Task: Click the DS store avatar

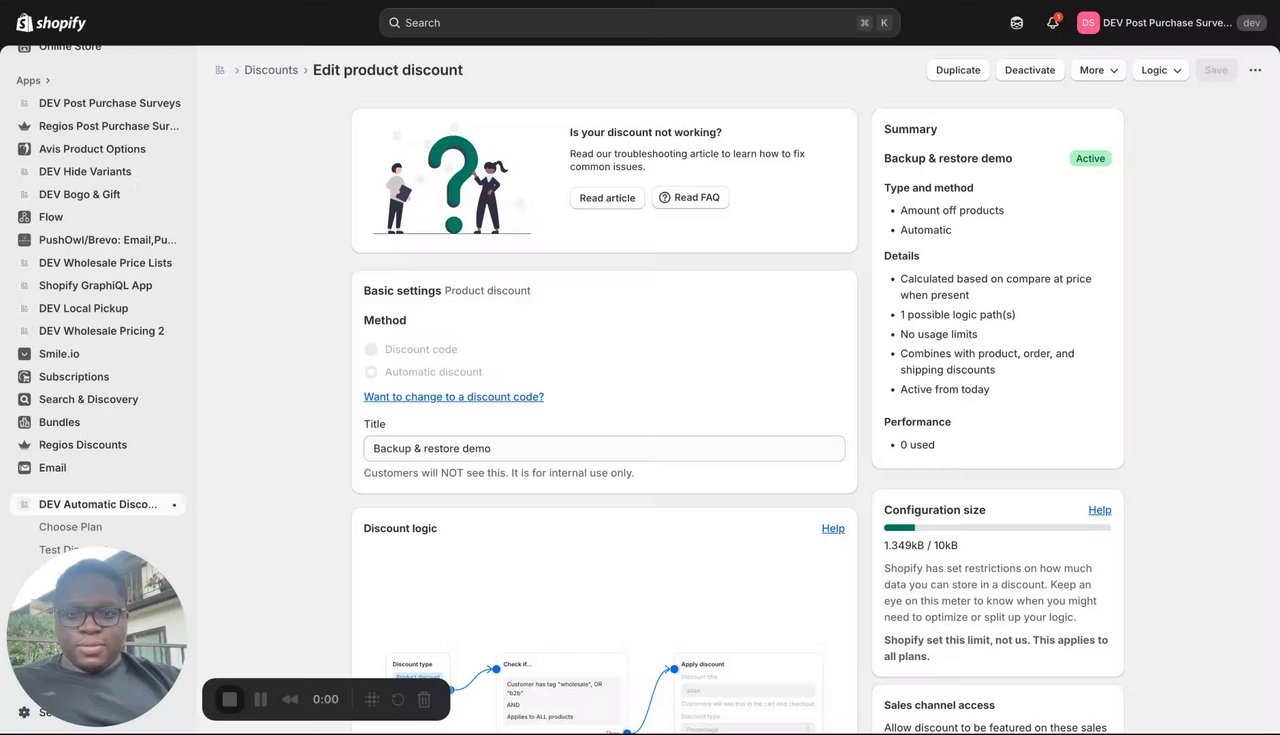Action: coord(1088,22)
